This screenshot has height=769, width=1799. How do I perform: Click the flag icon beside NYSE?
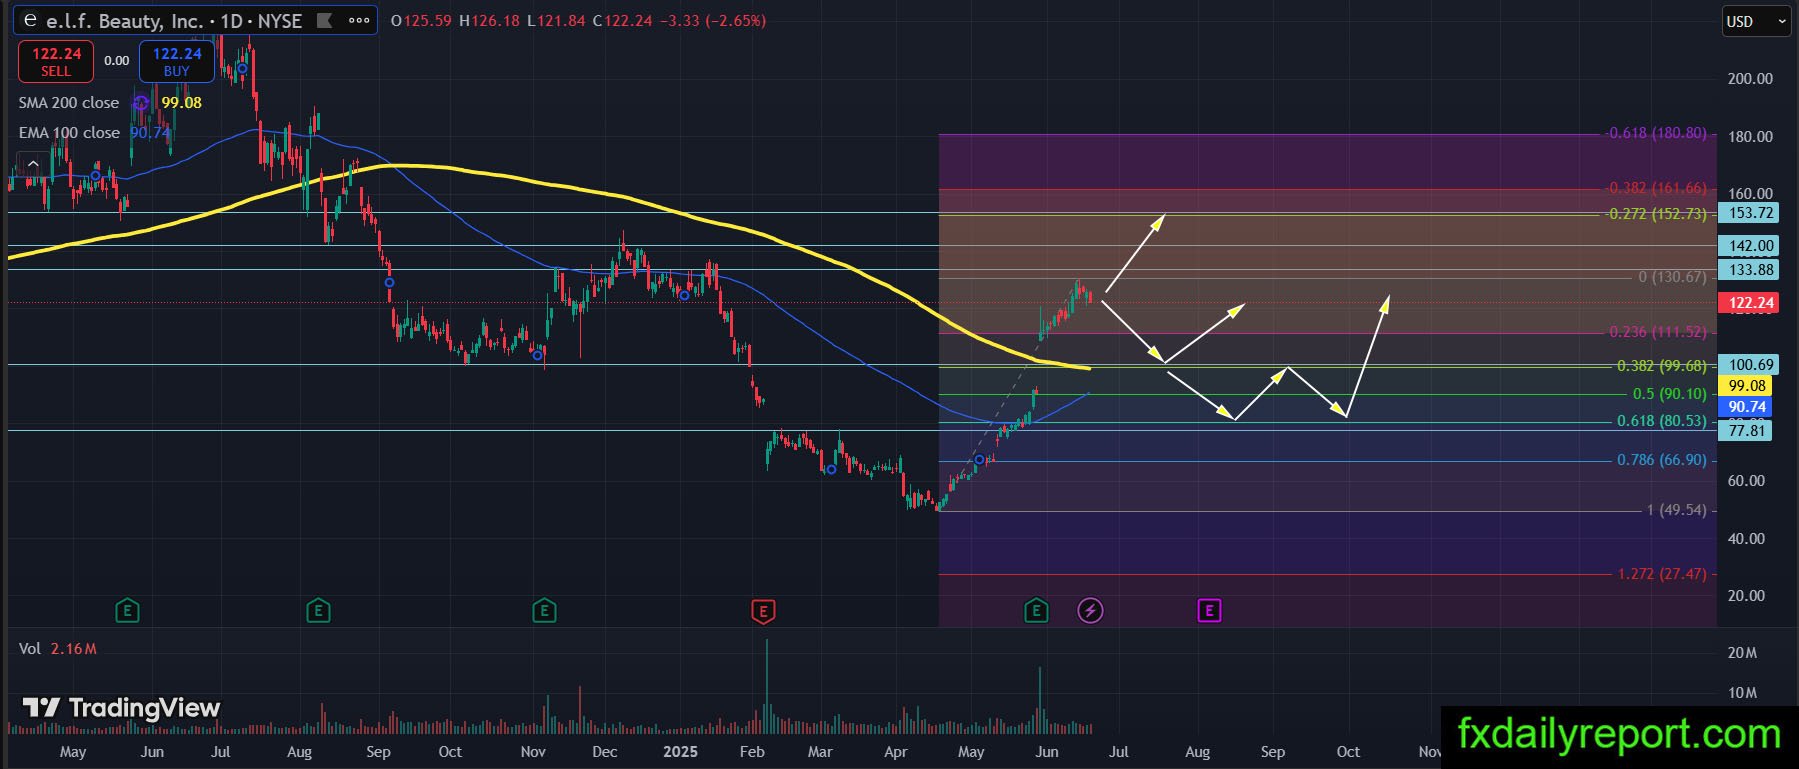(324, 20)
